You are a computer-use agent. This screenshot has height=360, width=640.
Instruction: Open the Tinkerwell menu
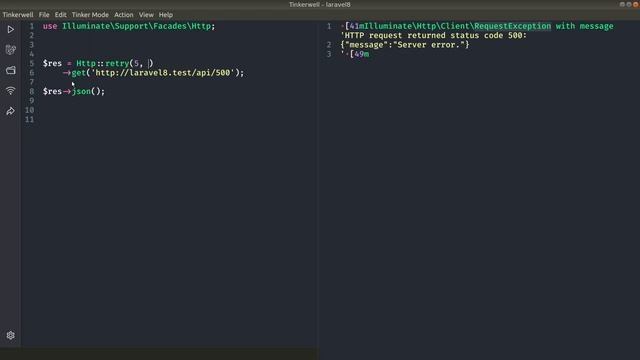[x=18, y=15]
